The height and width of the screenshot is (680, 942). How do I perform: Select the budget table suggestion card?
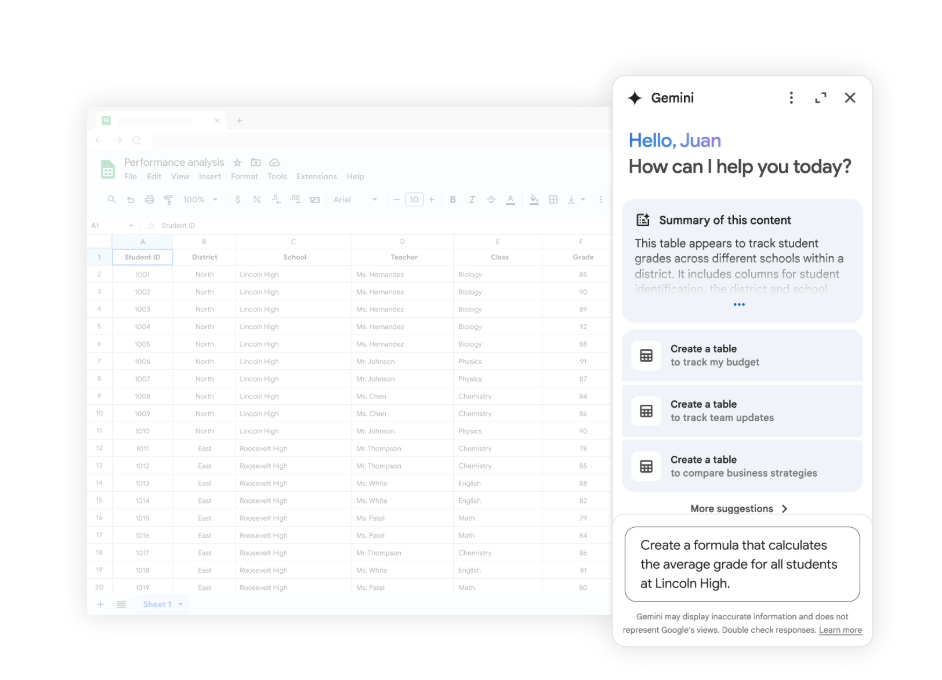coord(742,355)
